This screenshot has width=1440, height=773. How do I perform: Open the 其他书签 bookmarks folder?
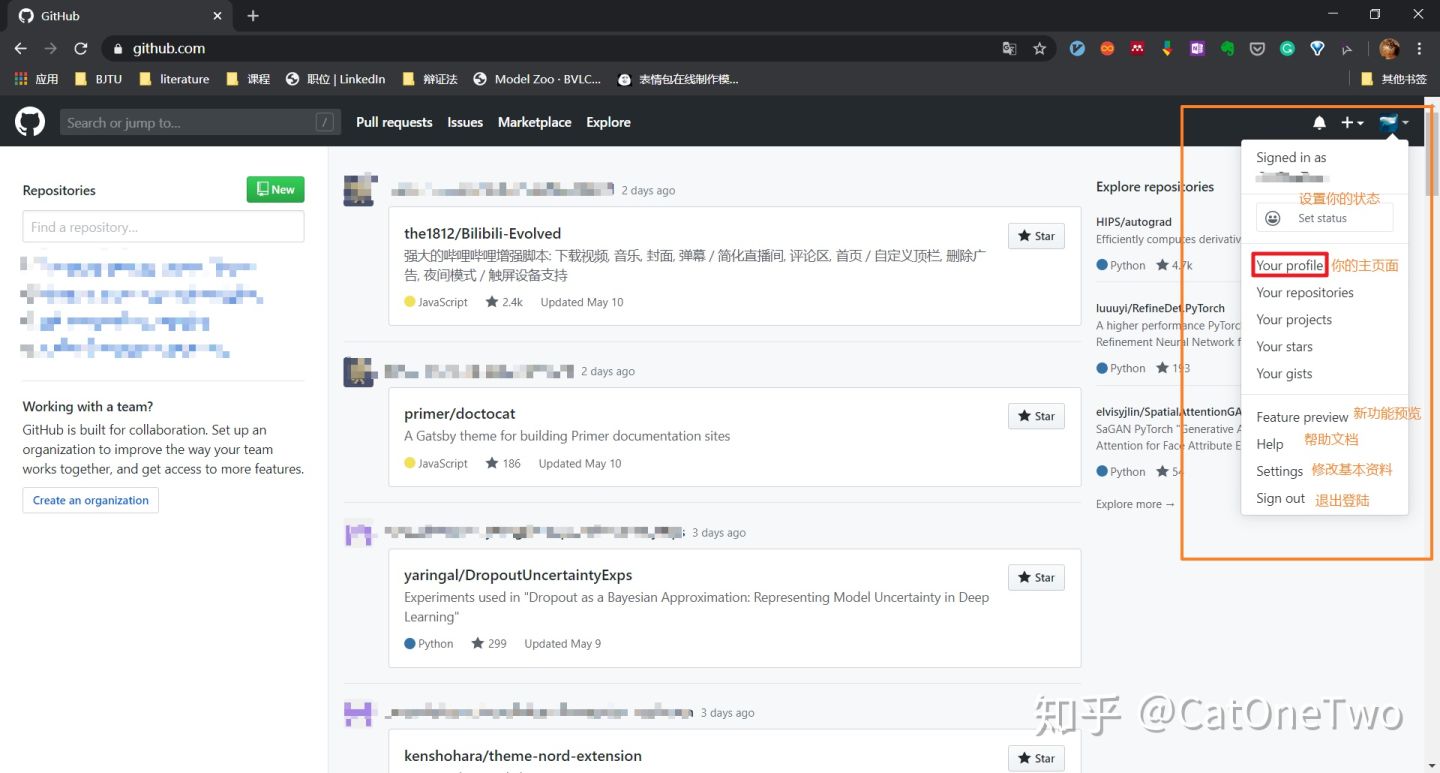[x=1394, y=79]
